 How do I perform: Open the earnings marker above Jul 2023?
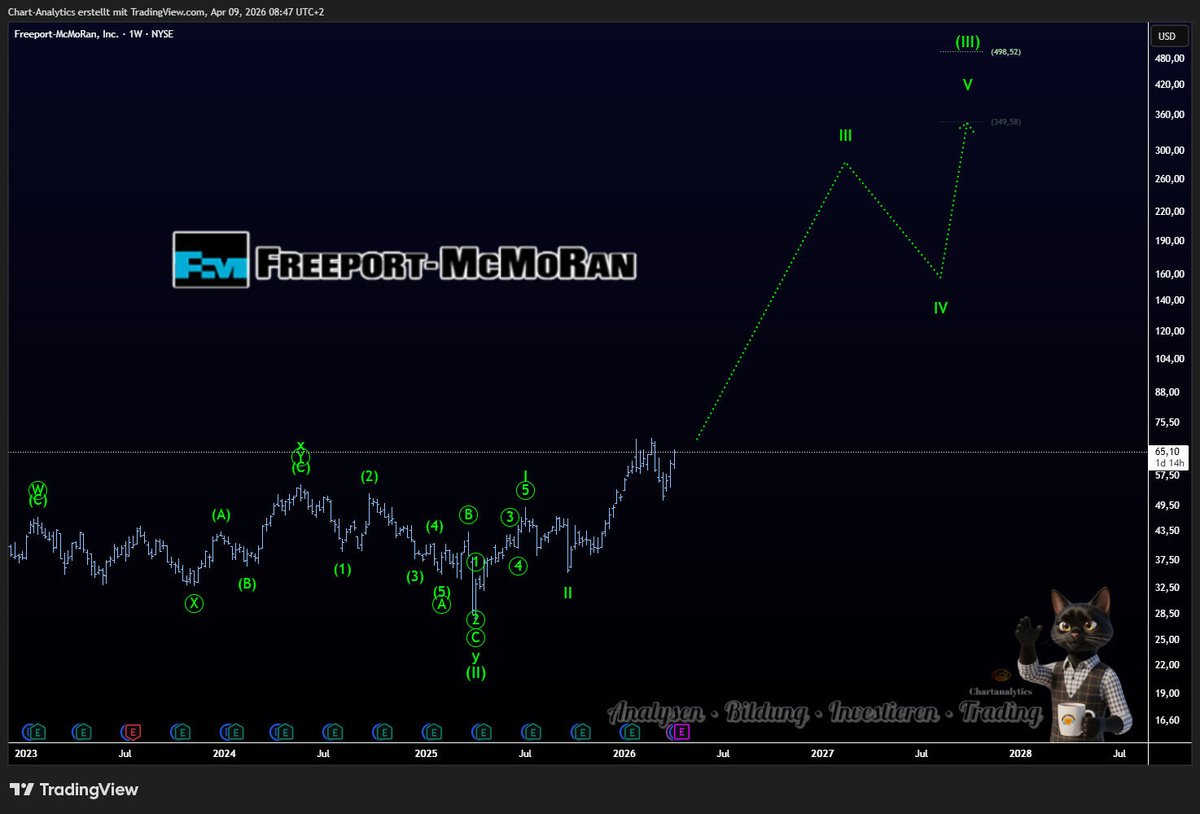(133, 732)
